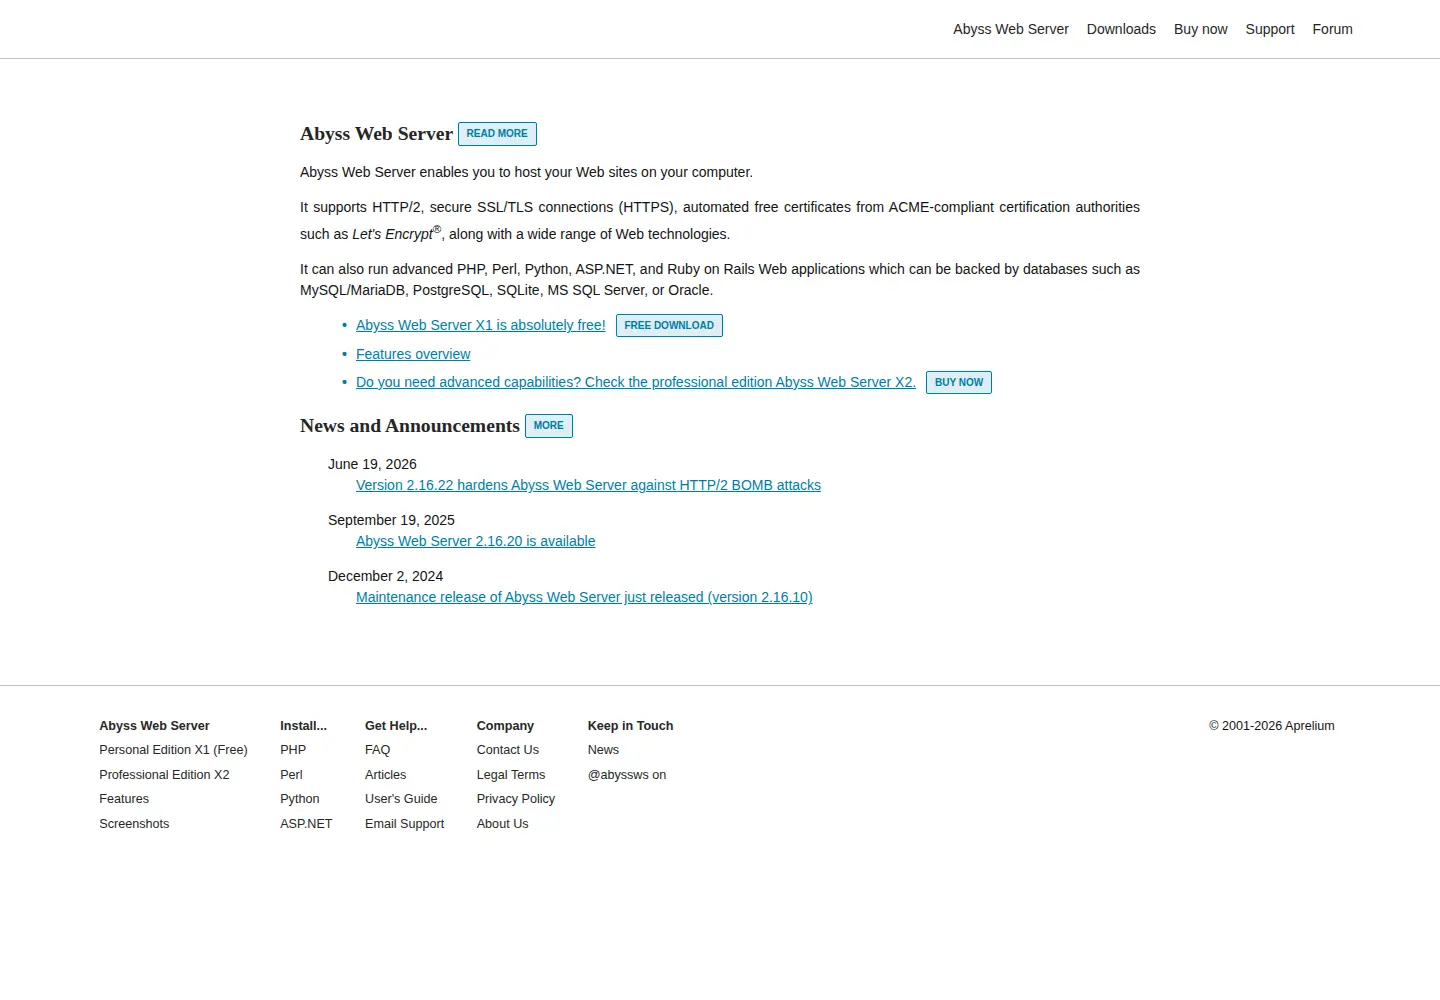Open the Contact Us footer link
This screenshot has height=1000, width=1440.
tap(507, 750)
